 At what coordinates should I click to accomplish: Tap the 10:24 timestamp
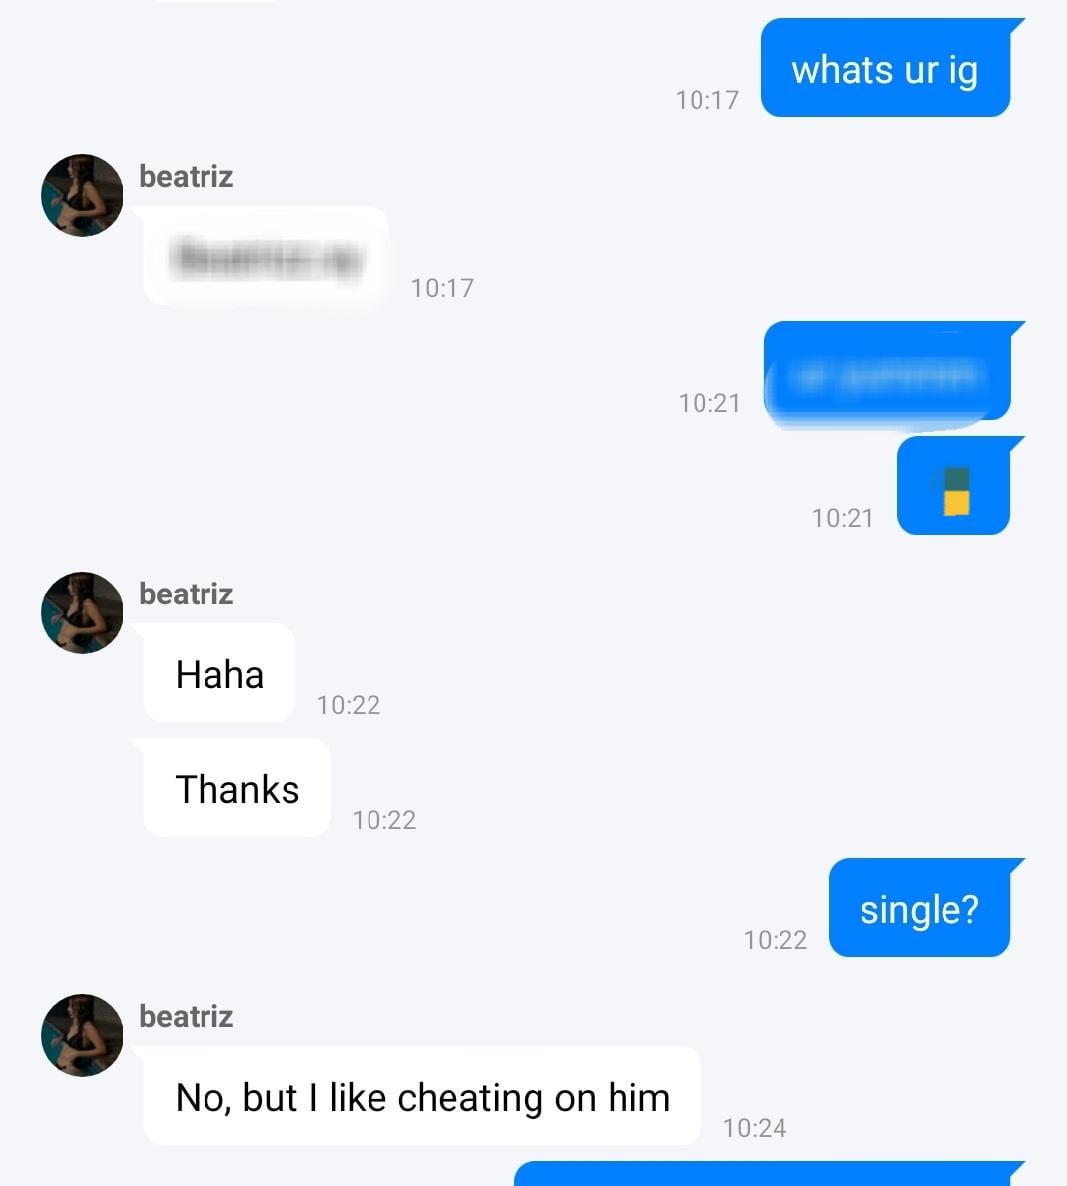point(754,1129)
